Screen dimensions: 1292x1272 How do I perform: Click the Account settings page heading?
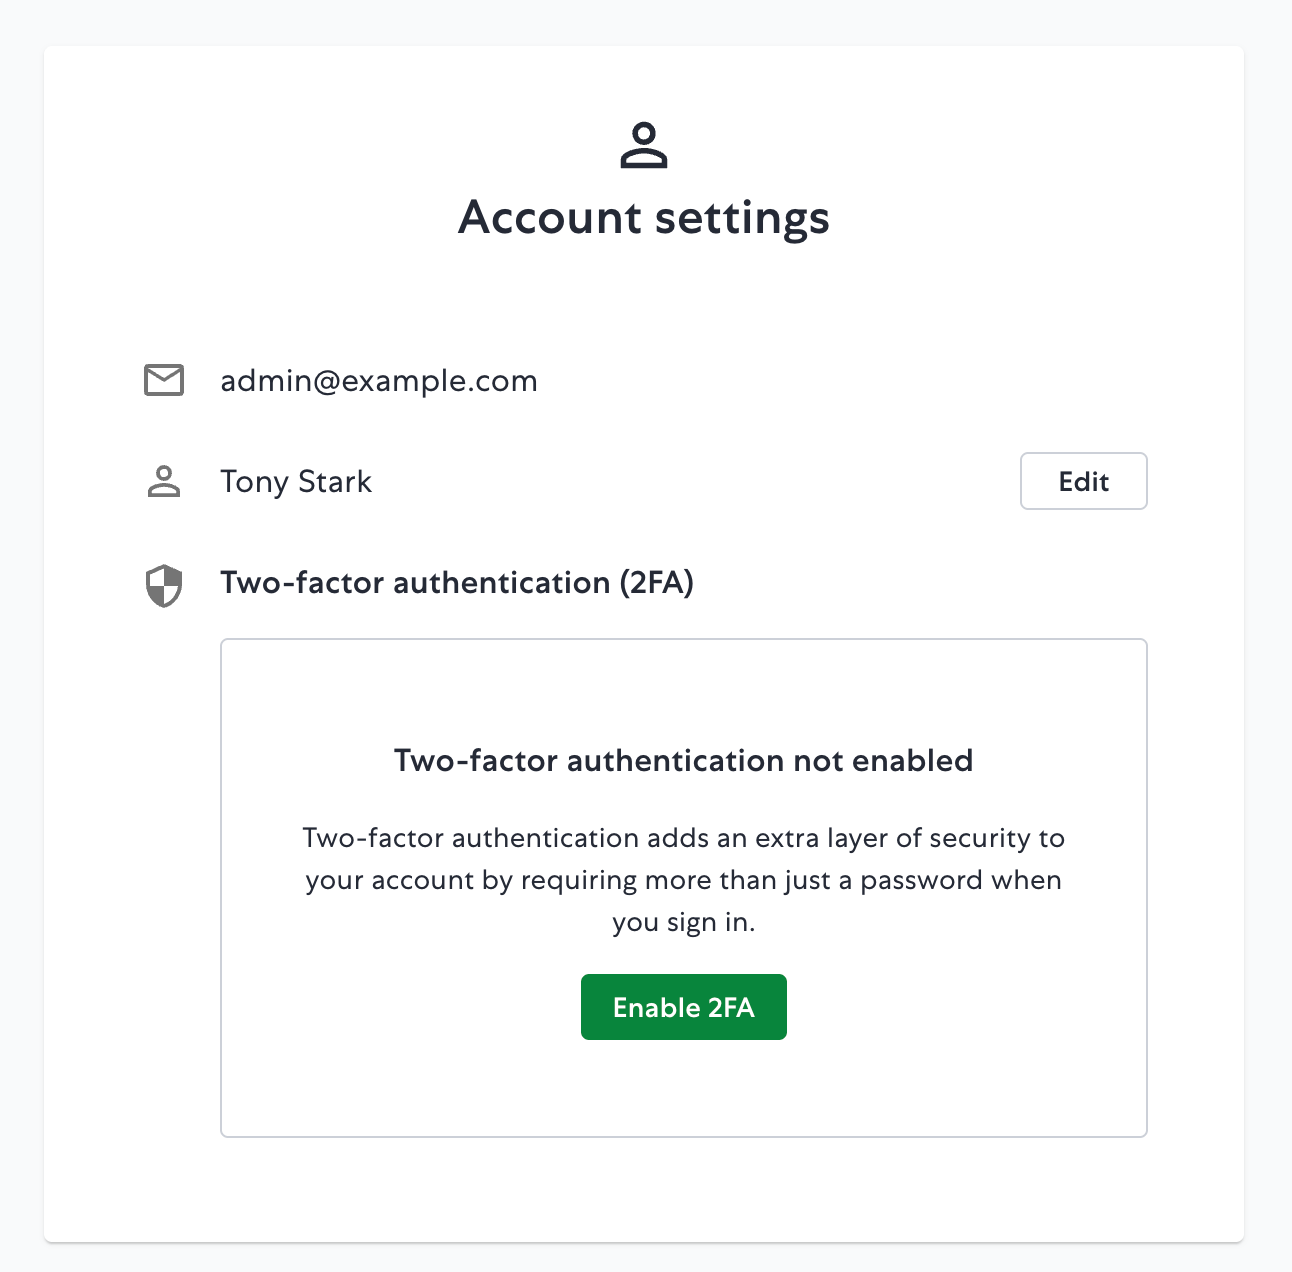point(644,218)
